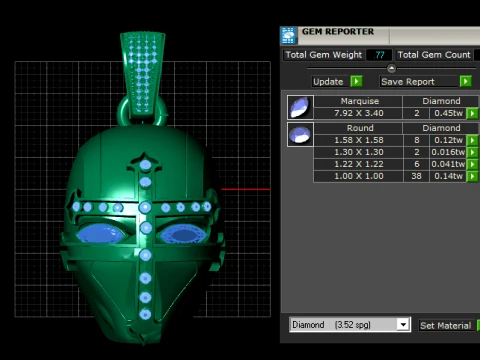Click the Diamond header in Round group
Screen dimensions: 480x360
[x=441, y=128]
